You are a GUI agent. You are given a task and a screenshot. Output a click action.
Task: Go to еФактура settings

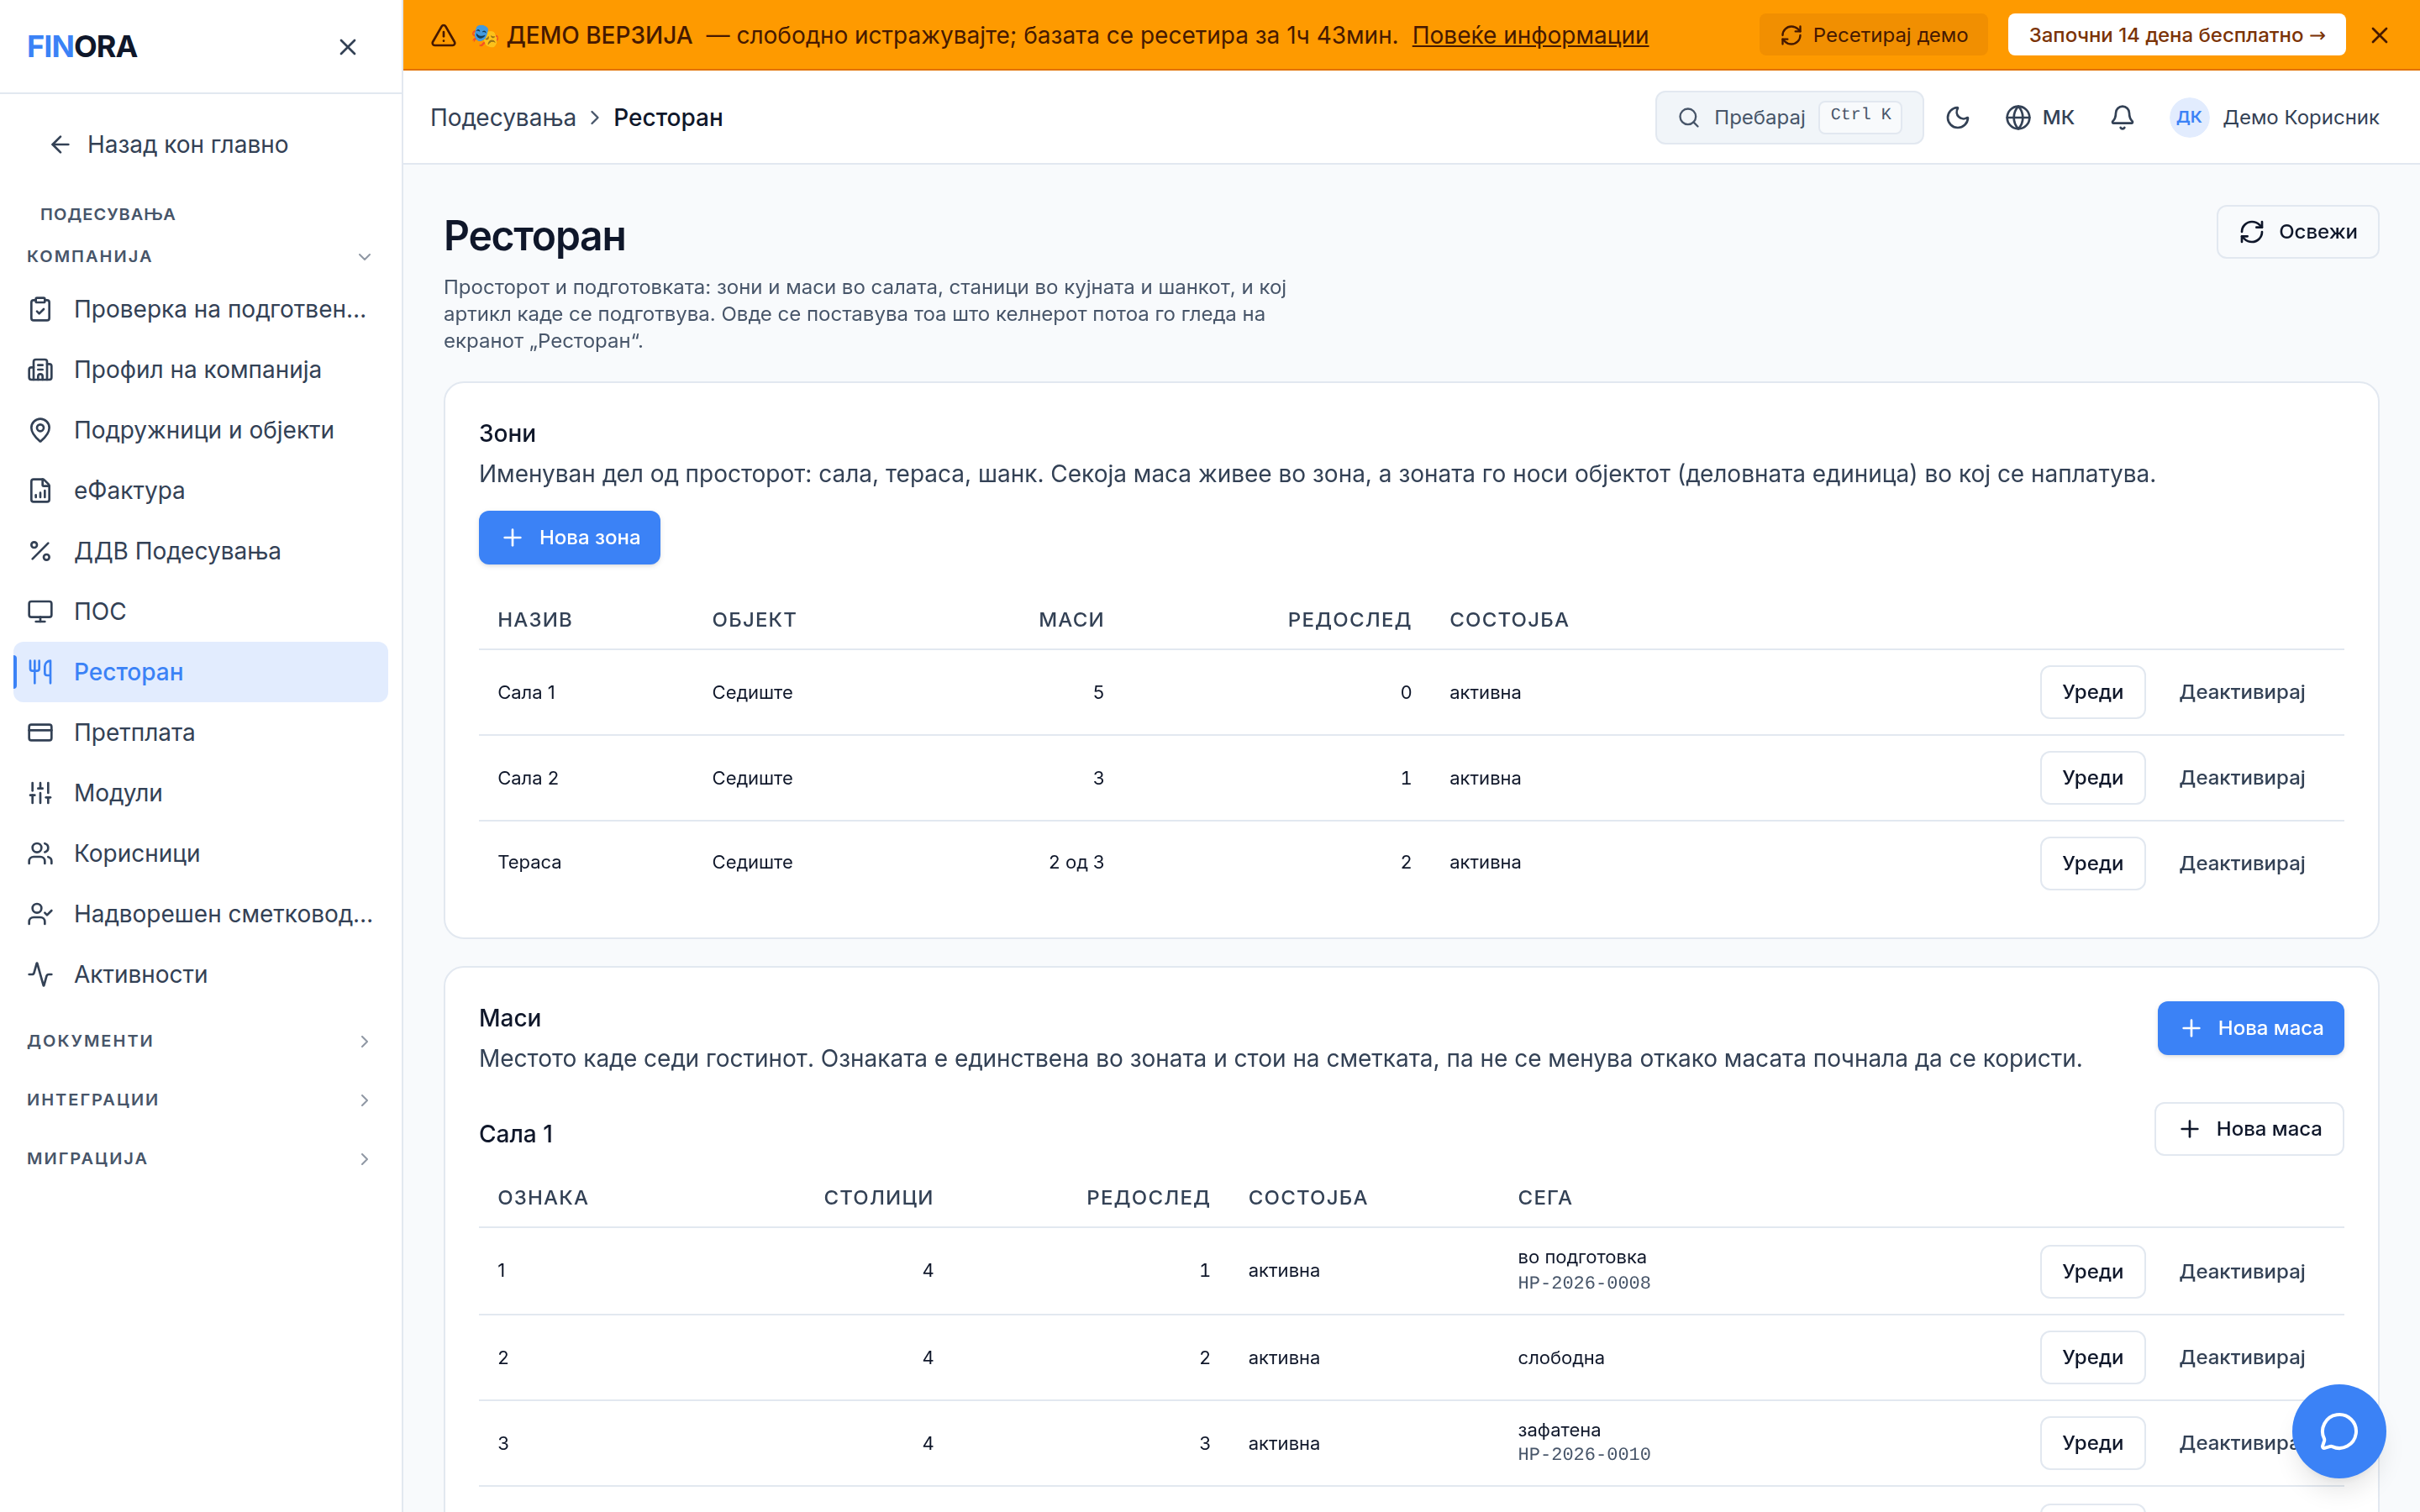(200, 491)
